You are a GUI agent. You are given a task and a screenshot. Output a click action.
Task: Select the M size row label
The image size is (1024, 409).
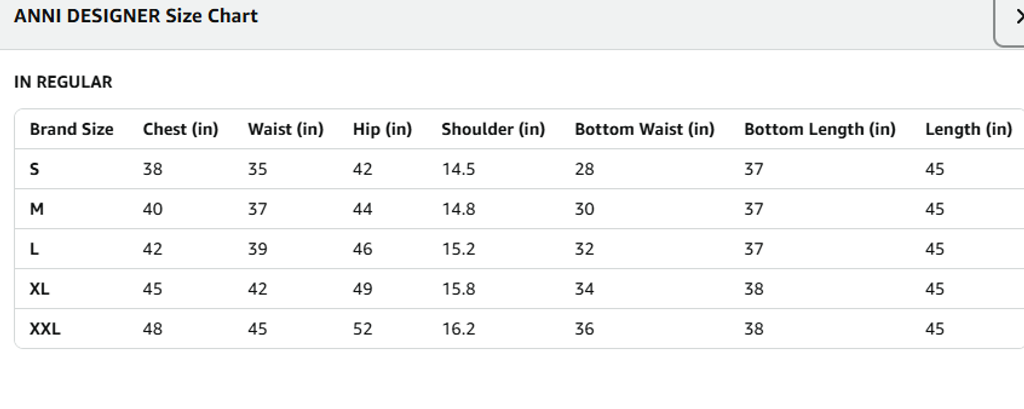(36, 209)
